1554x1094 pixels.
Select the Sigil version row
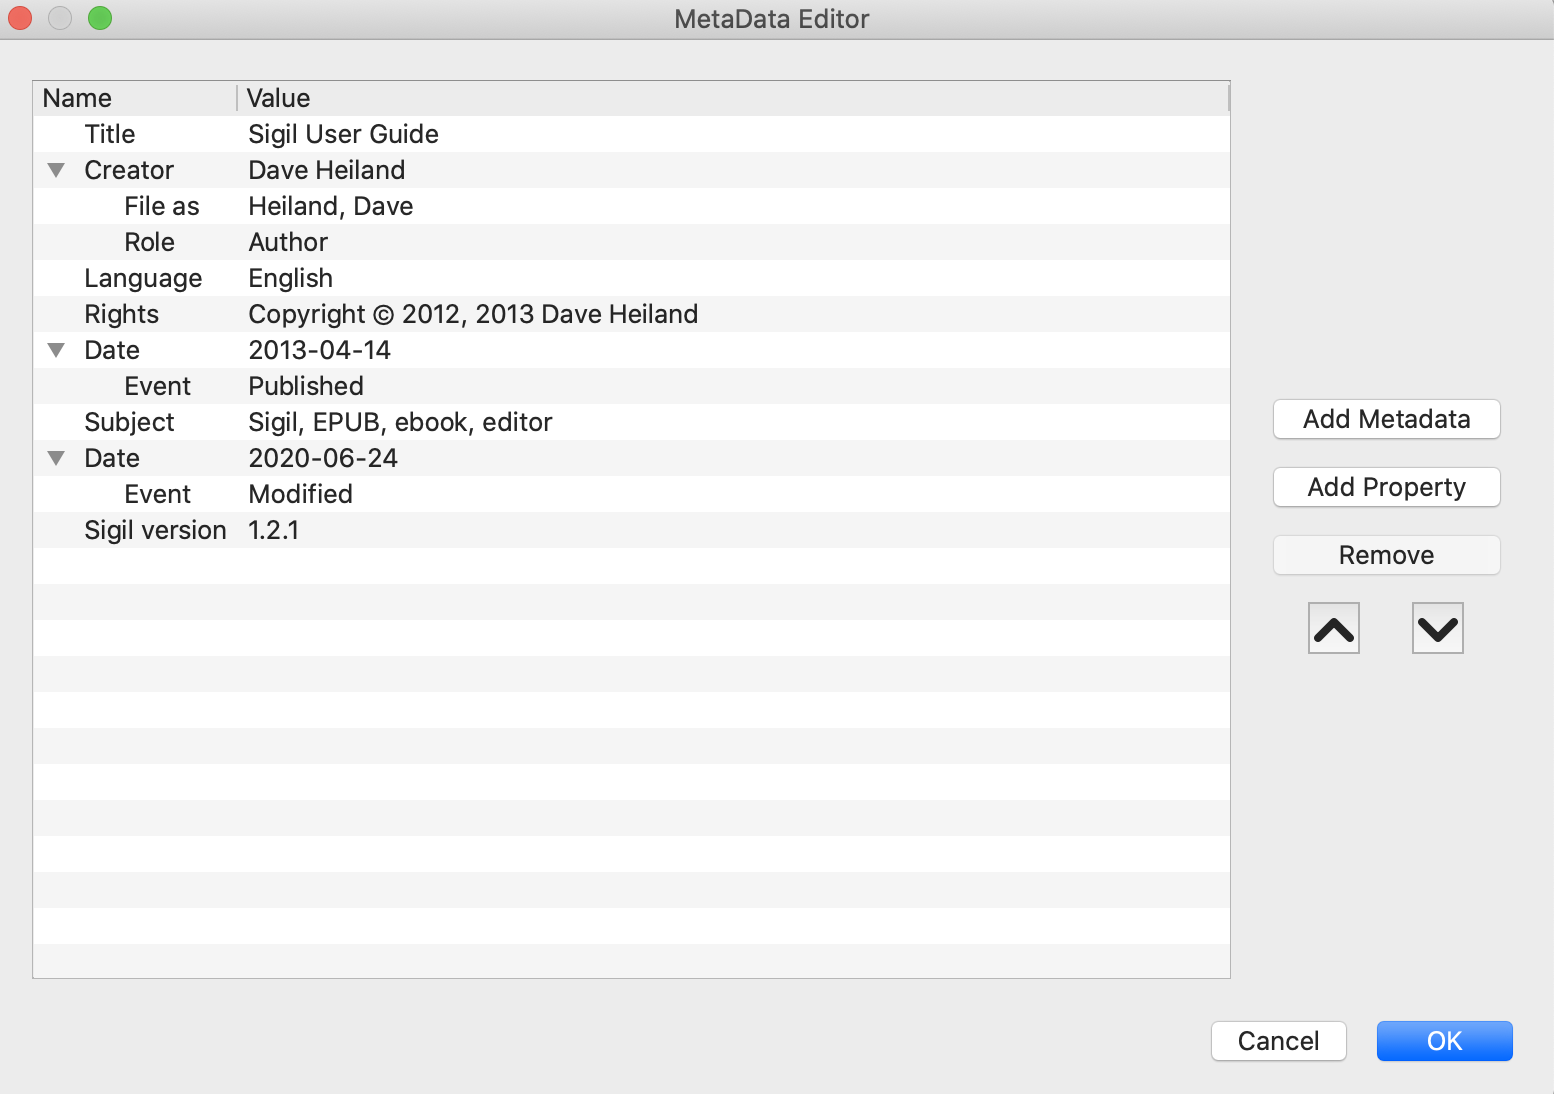(x=631, y=530)
